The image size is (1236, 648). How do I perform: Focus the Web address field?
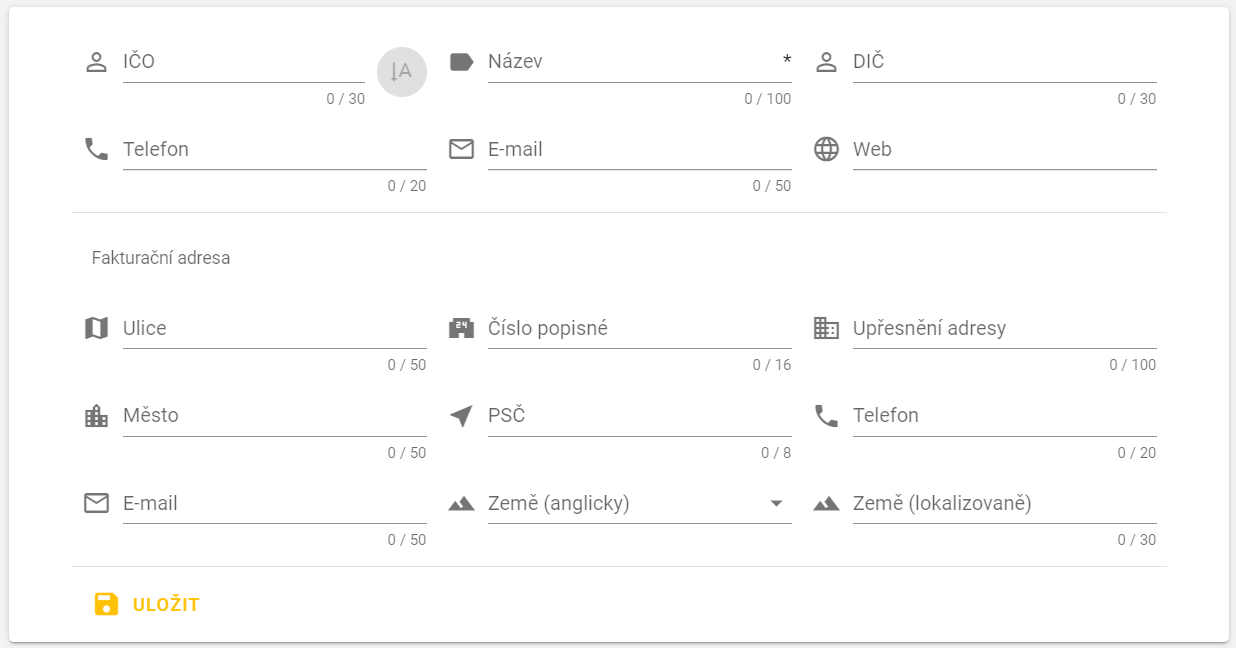coord(1004,150)
